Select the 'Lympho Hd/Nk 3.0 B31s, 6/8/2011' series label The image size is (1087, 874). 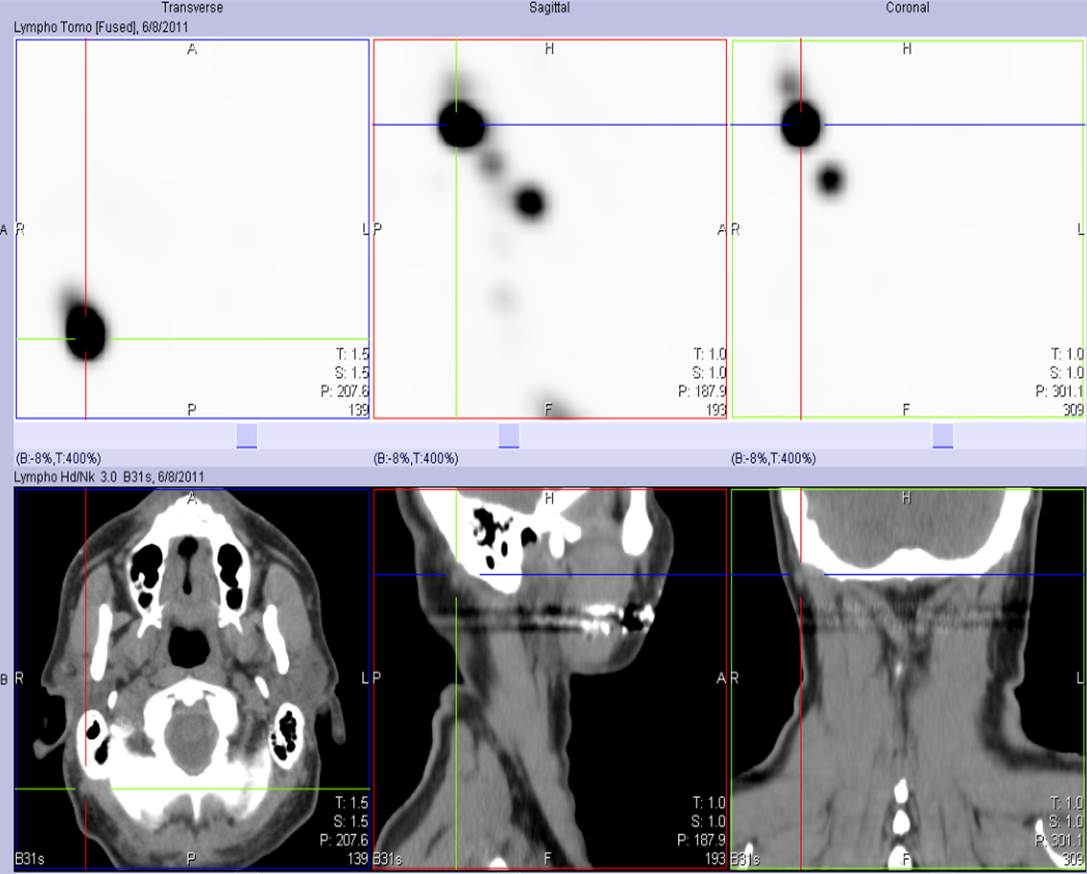[109, 477]
